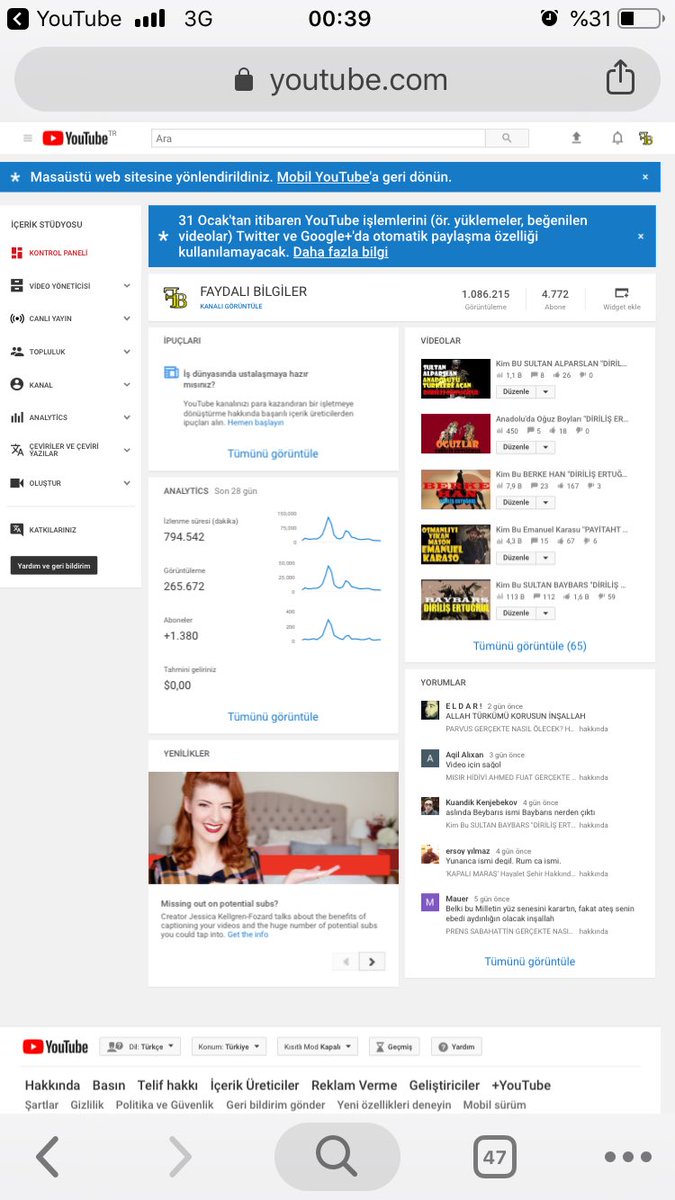Open SULTAN ALPARSLAN video thumbnail
Viewport: 675px width, 1200px height.
click(x=455, y=378)
